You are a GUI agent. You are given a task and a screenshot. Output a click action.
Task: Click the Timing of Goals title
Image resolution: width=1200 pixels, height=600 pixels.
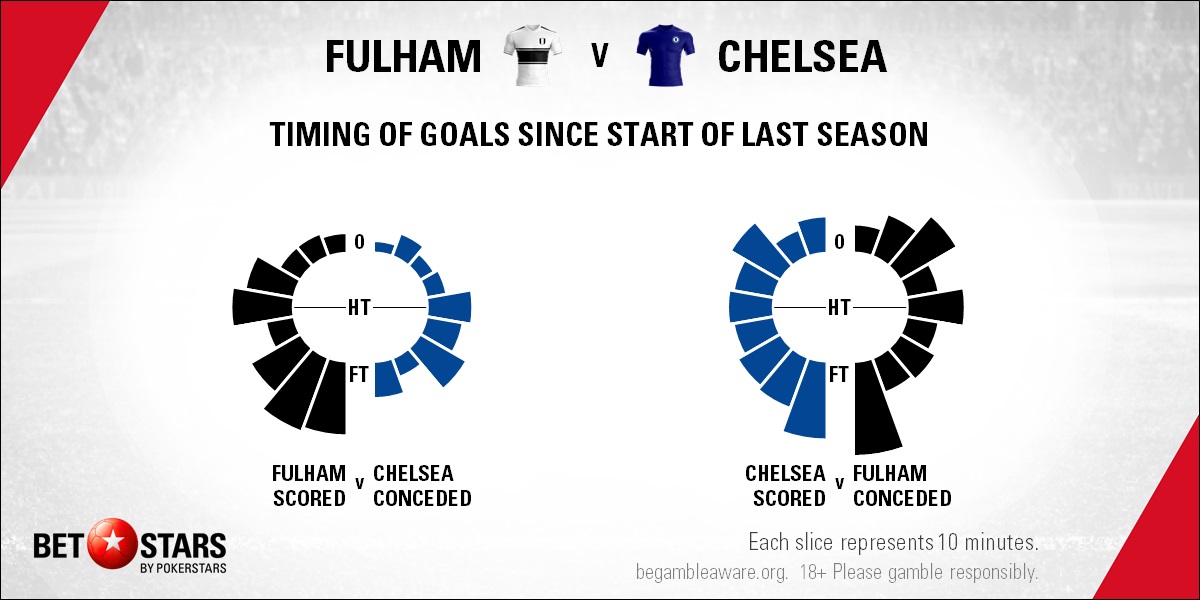point(600,134)
